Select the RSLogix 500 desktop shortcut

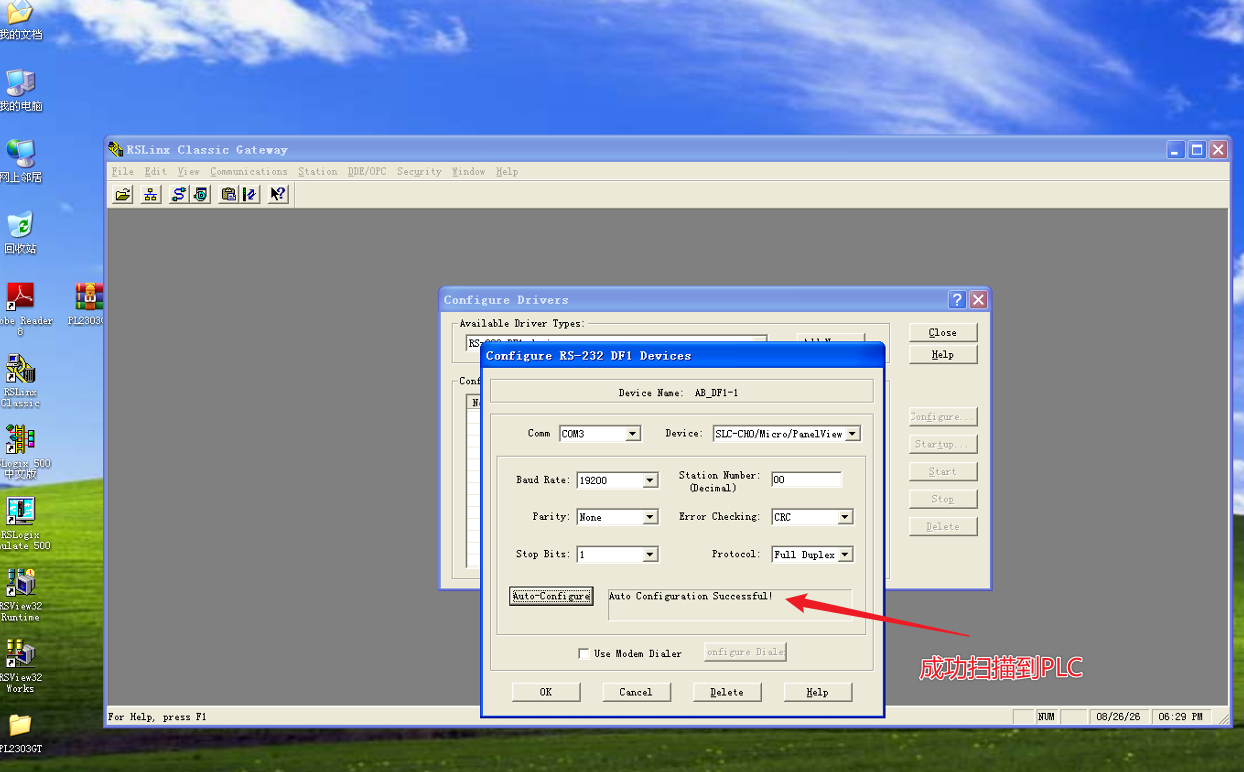coord(20,451)
